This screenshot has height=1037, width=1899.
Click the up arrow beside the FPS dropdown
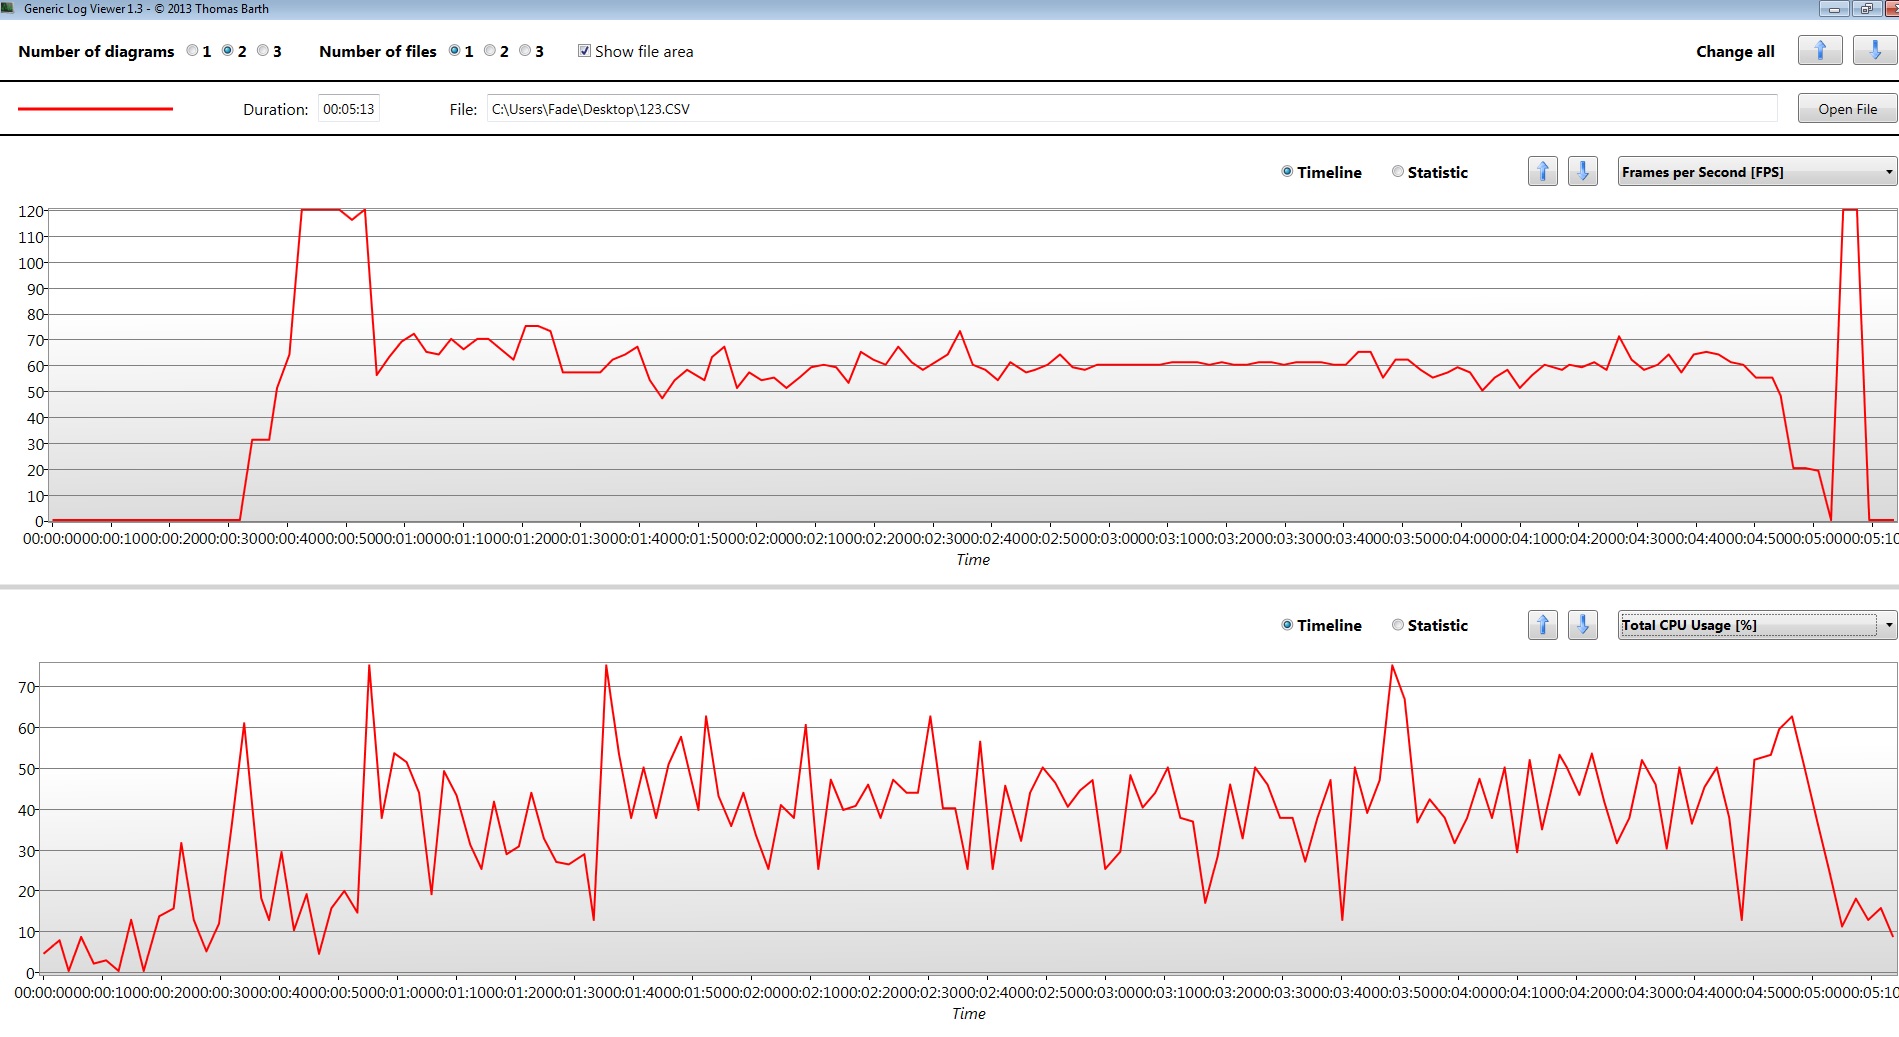1543,171
